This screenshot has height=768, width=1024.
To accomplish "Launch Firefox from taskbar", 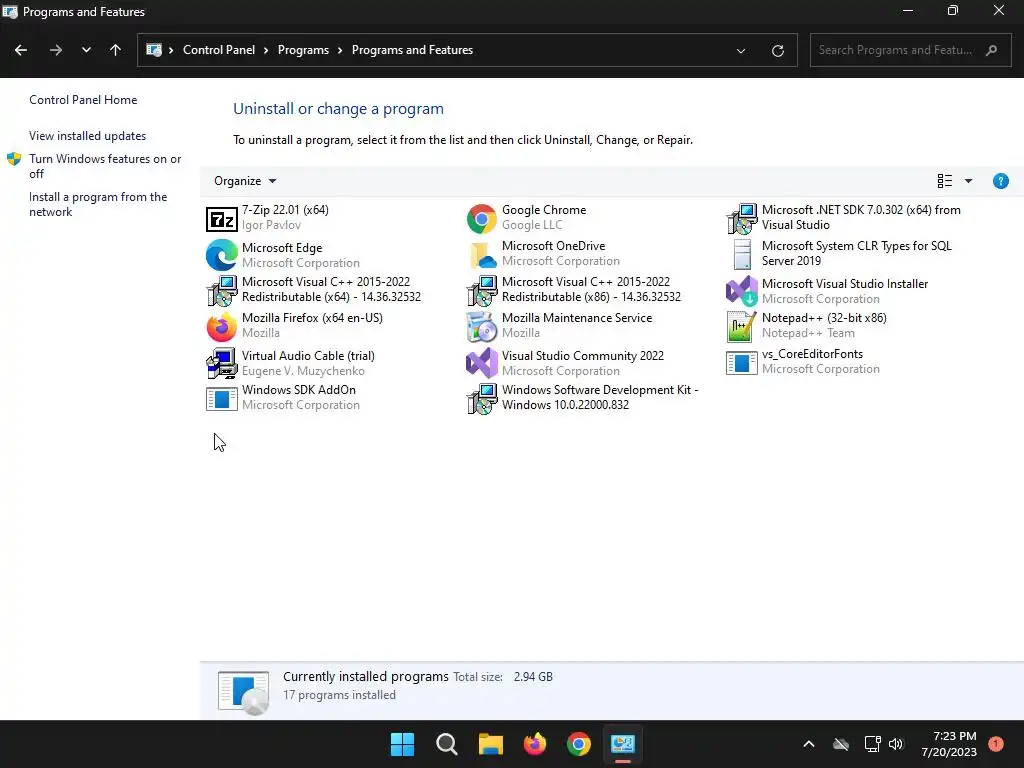I will click(x=535, y=744).
